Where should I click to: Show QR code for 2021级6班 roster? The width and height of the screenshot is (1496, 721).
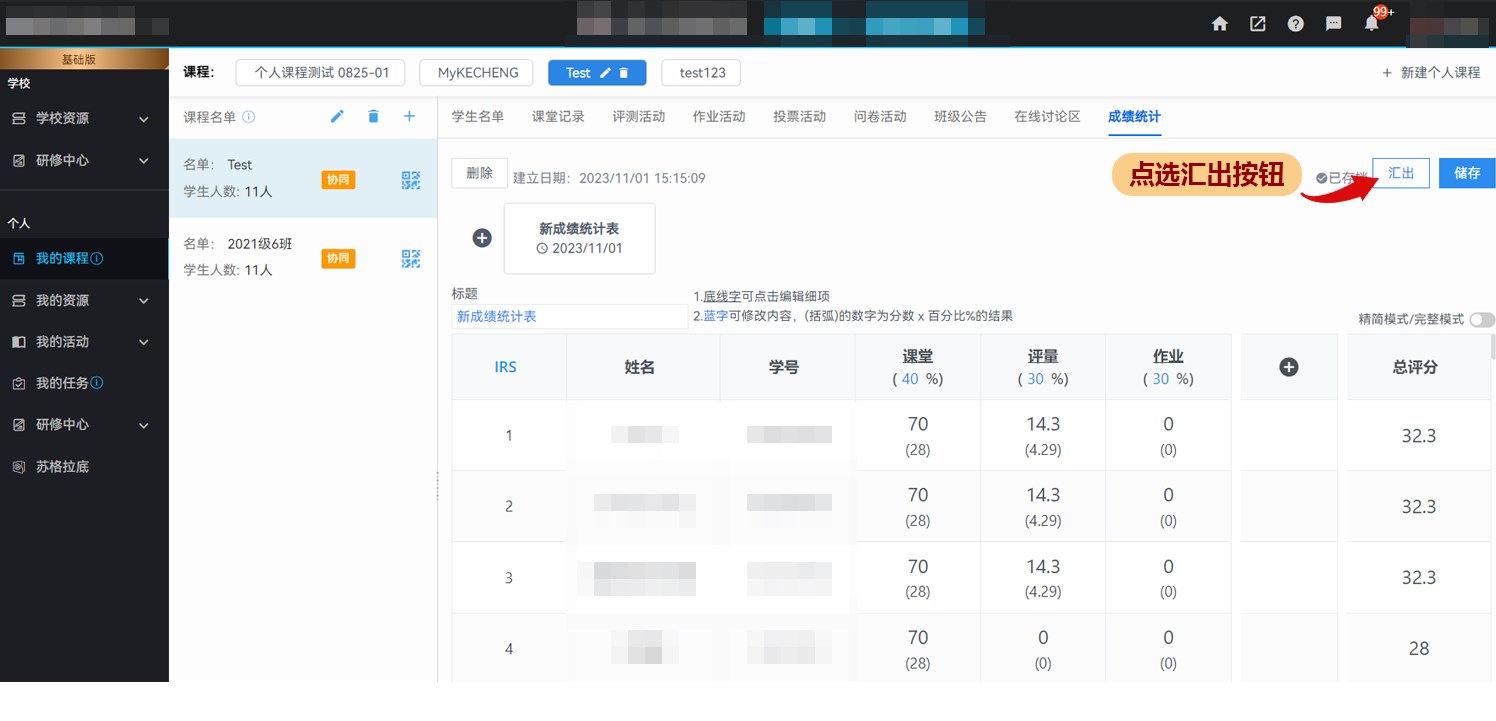(x=411, y=259)
